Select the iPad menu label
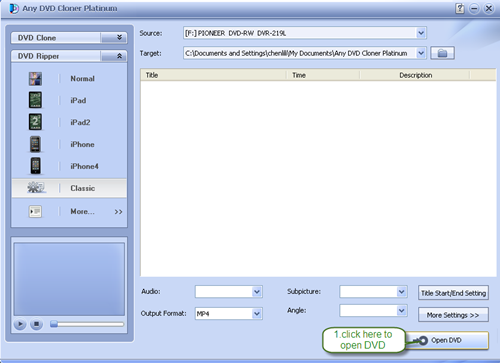This screenshot has width=500, height=363. (78, 100)
